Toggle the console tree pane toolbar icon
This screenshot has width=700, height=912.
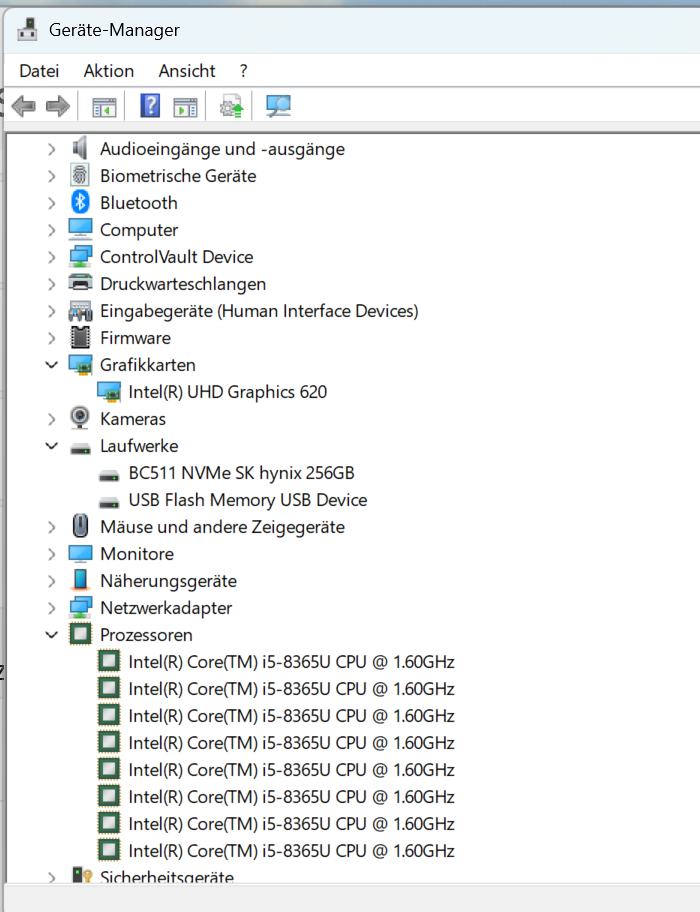[x=104, y=107]
